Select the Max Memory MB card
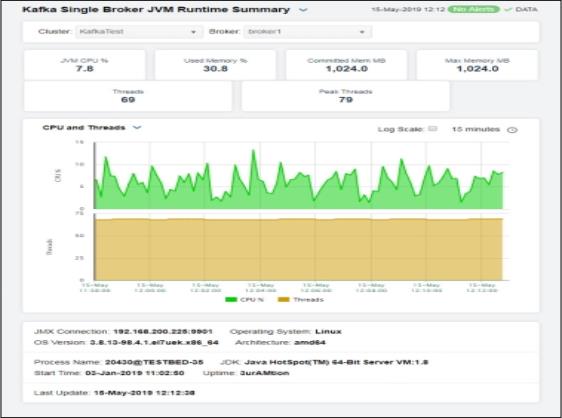 coord(477,65)
